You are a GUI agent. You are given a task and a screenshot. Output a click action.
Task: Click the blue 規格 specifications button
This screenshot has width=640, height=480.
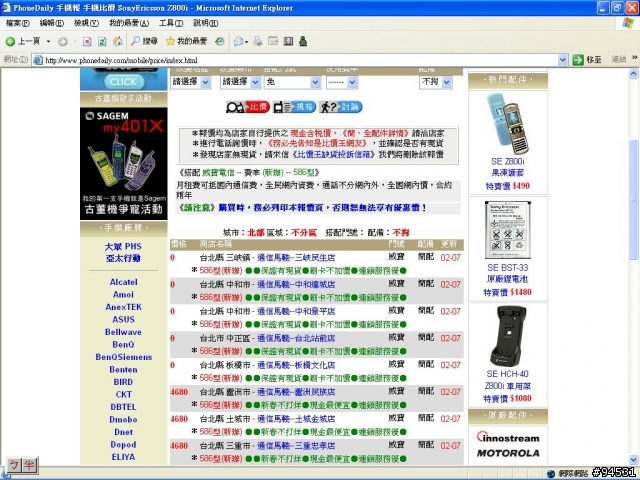coord(294,107)
